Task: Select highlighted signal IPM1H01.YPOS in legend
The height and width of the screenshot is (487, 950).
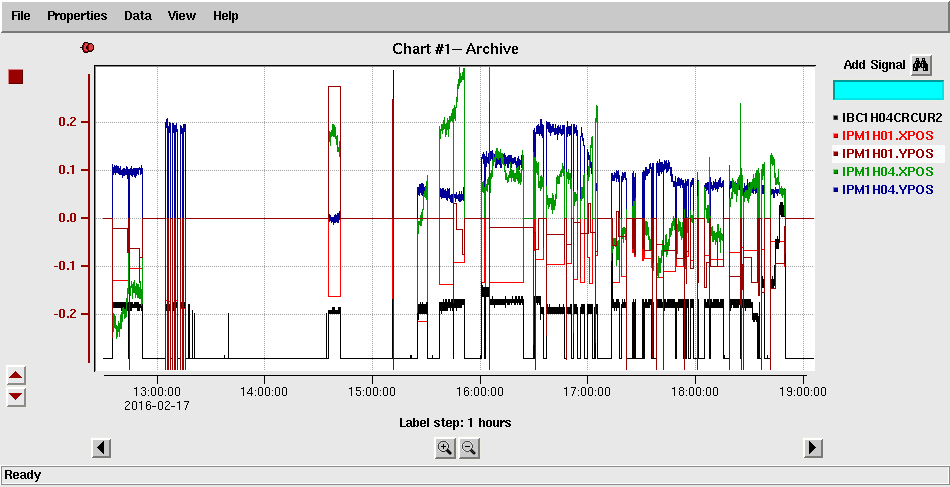Action: [887, 153]
